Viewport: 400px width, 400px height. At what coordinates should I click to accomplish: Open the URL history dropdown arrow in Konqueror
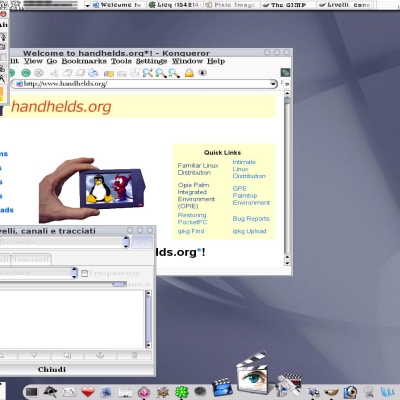273,84
